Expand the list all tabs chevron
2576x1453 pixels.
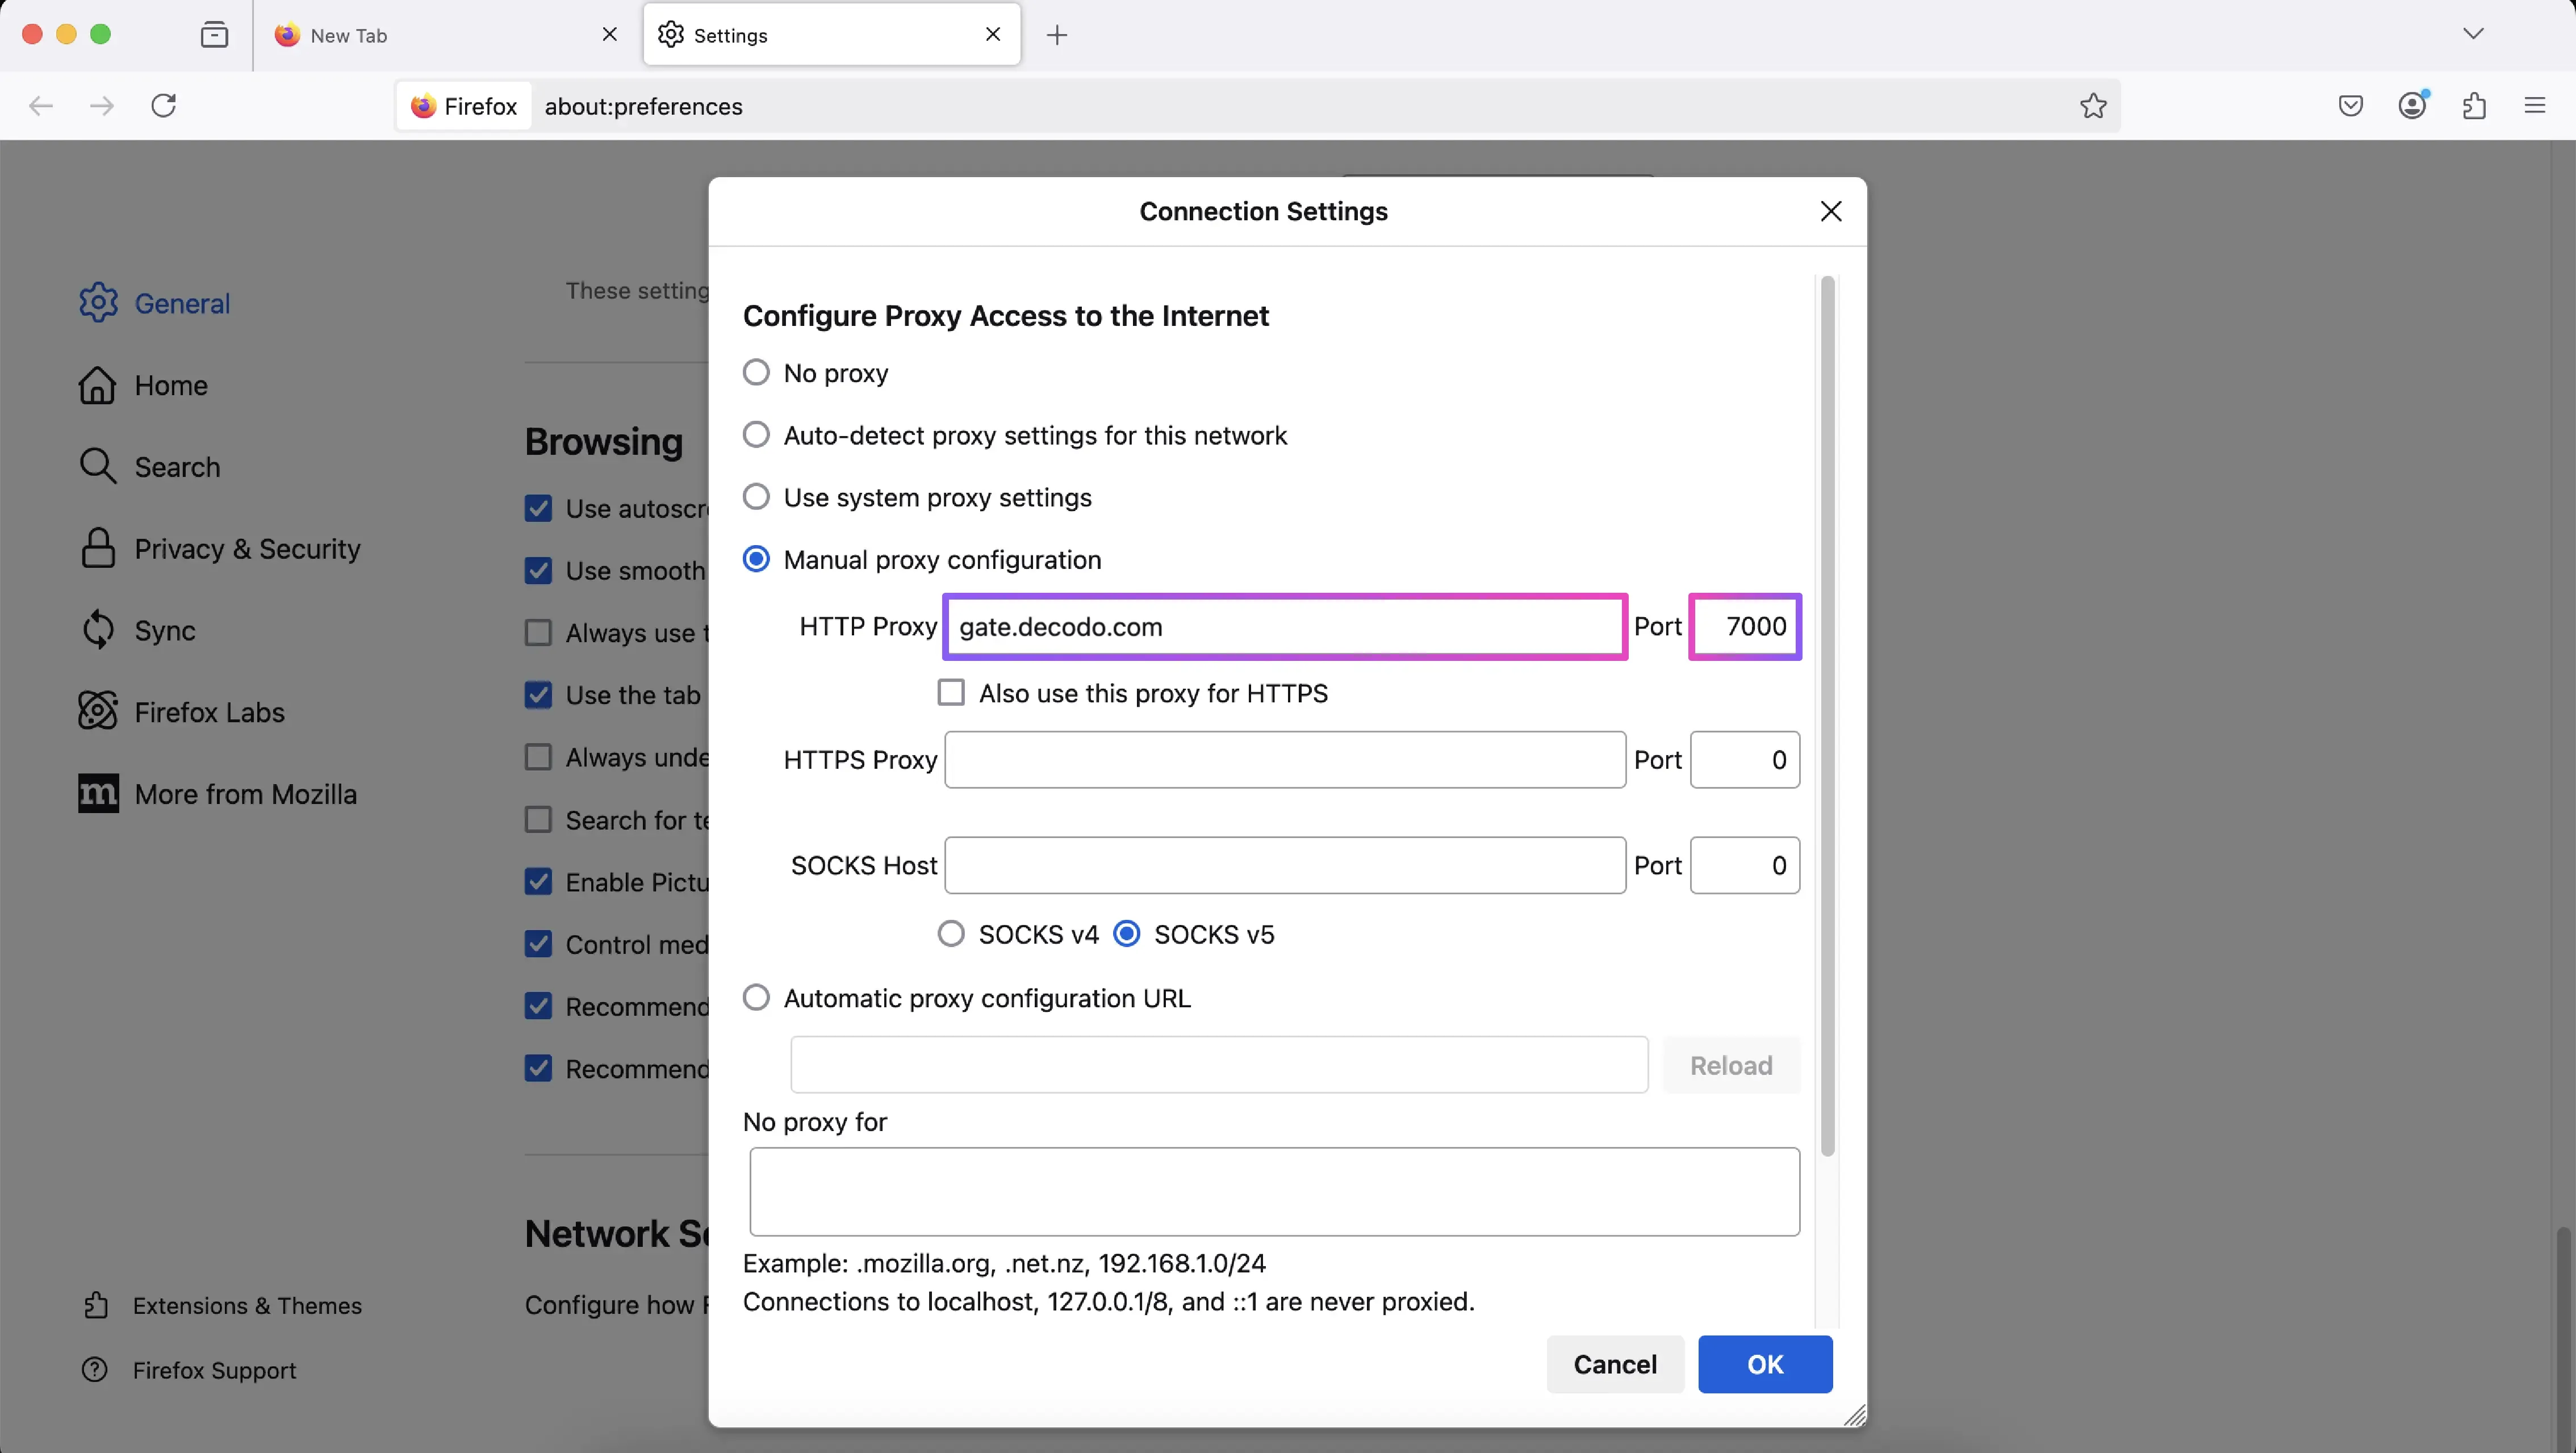click(2473, 34)
